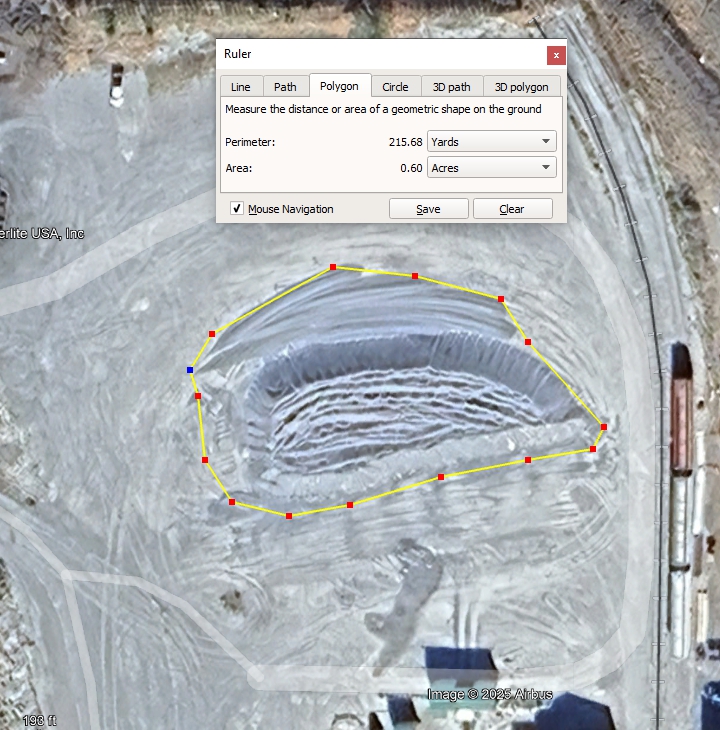Switch to the Line tab
Screen dimensions: 720x730
(x=240, y=87)
